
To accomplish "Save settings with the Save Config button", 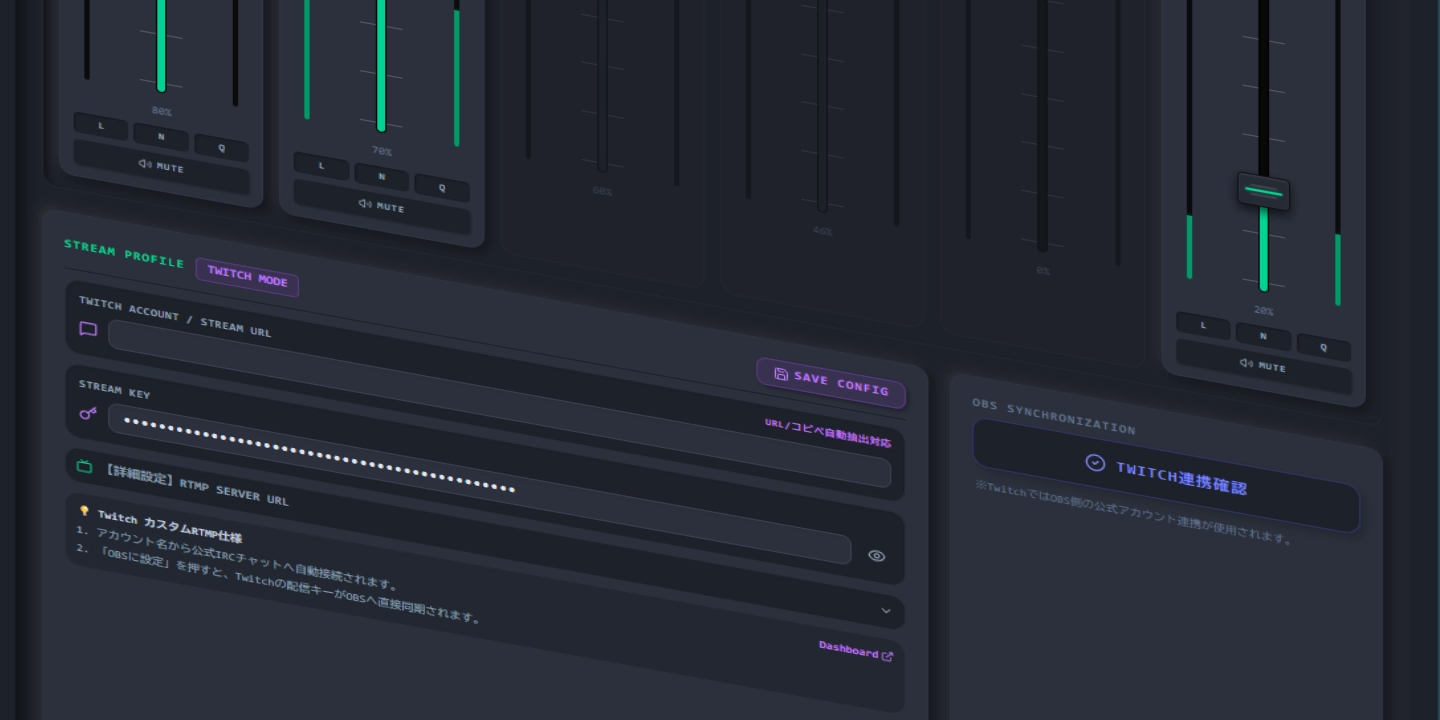I will click(x=831, y=383).
